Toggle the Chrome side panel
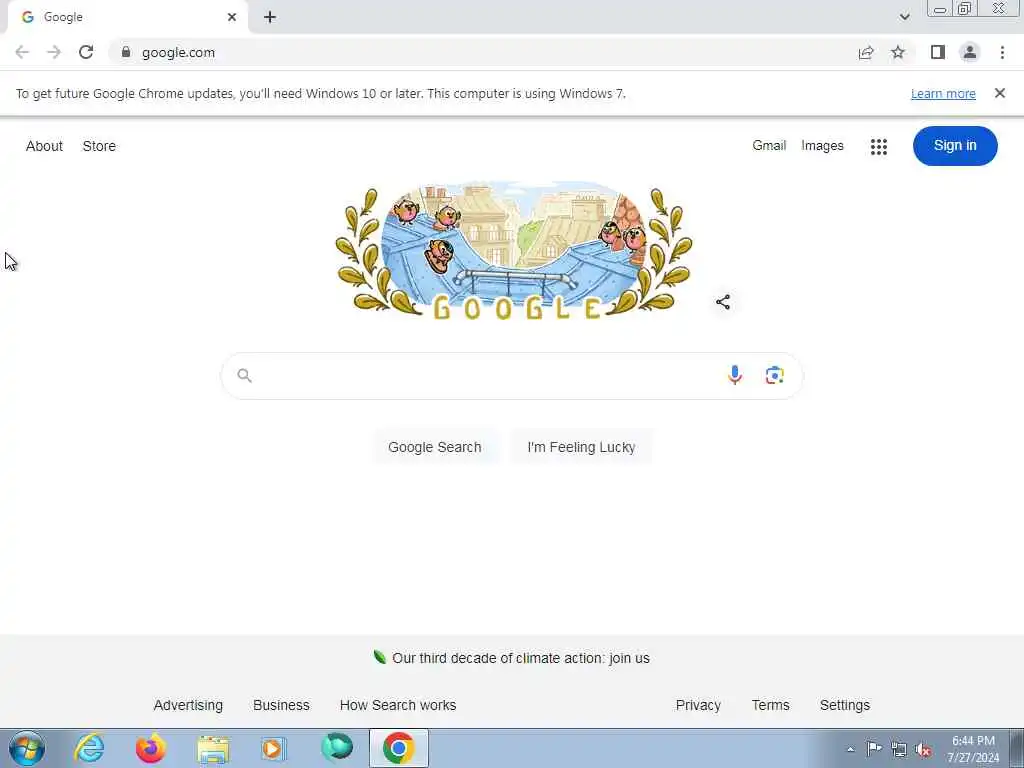The width and height of the screenshot is (1024, 768). coord(938,52)
